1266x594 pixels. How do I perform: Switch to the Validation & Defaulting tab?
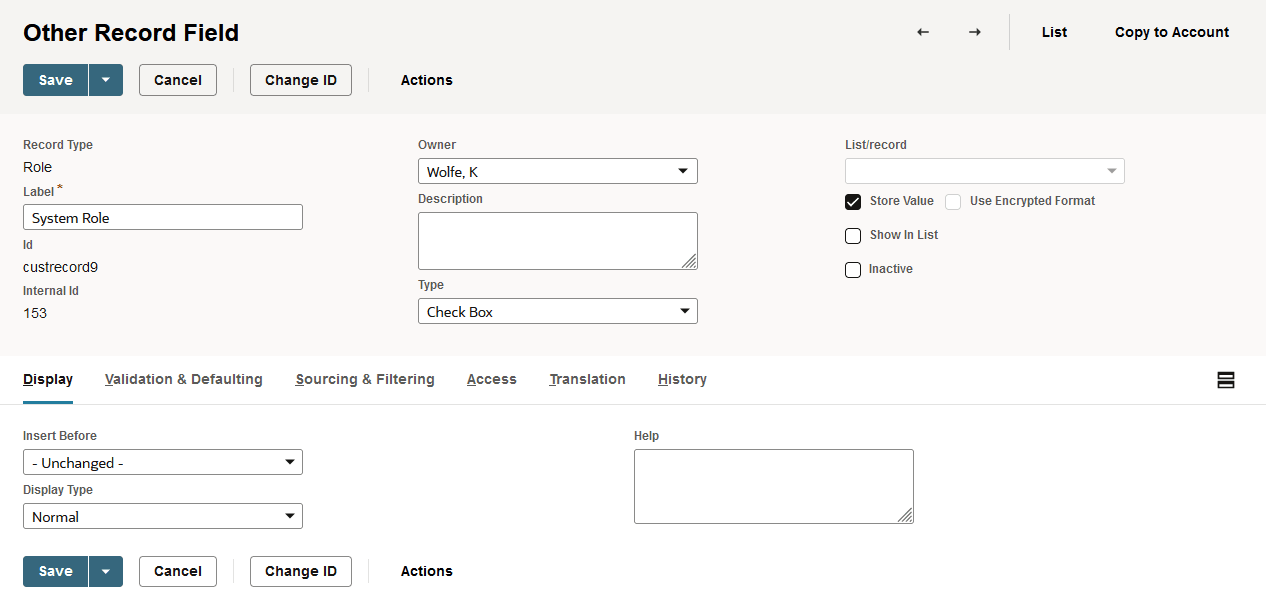coord(184,380)
